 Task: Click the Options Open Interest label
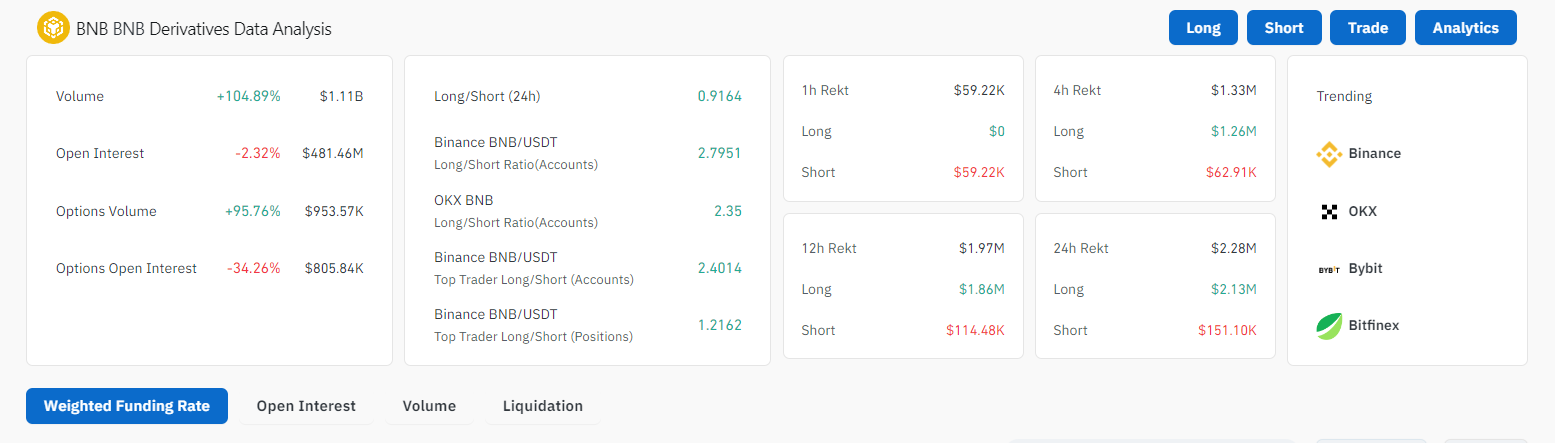[126, 268]
